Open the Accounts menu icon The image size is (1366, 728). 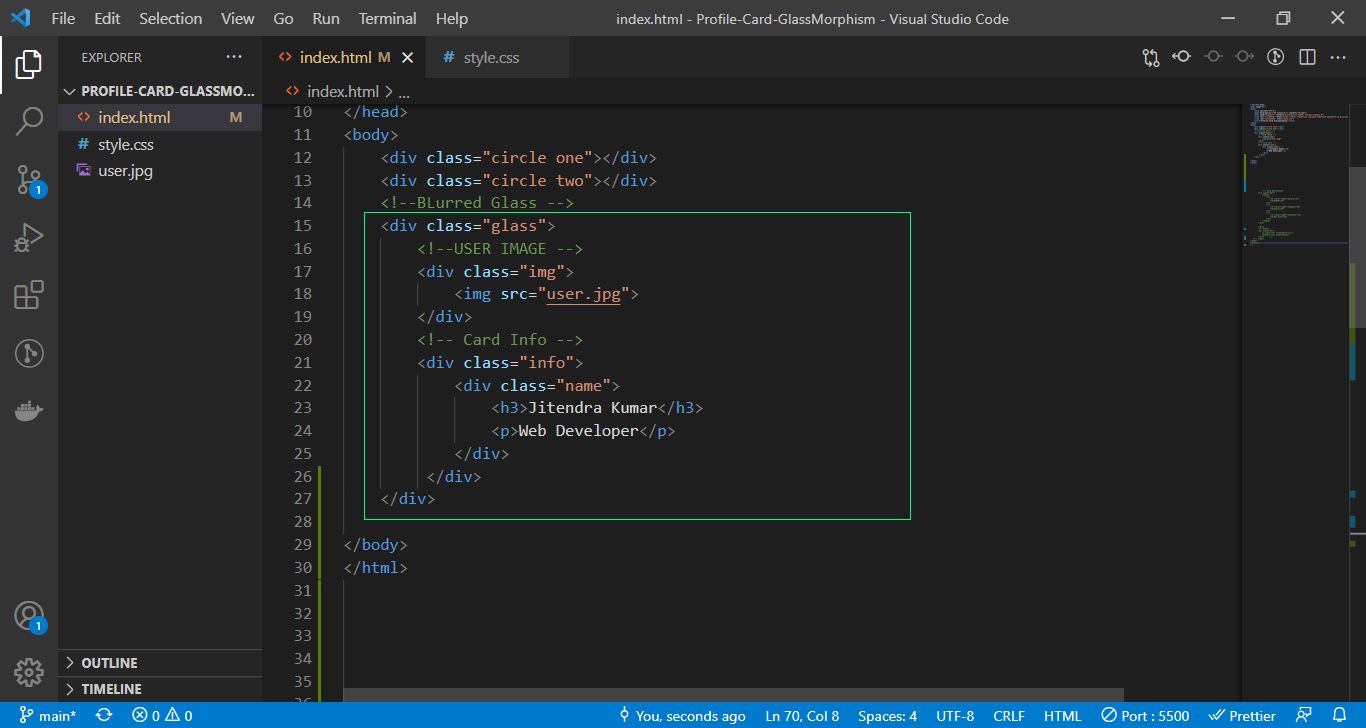(x=29, y=616)
